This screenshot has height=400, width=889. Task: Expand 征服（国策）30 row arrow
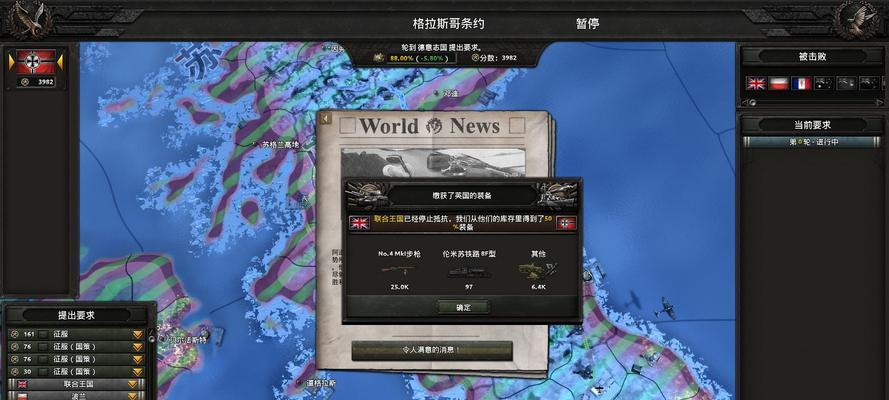[137, 372]
